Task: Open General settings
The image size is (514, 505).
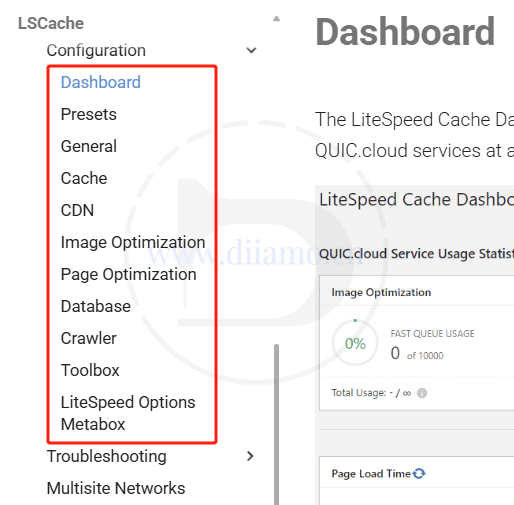Action: tap(89, 146)
